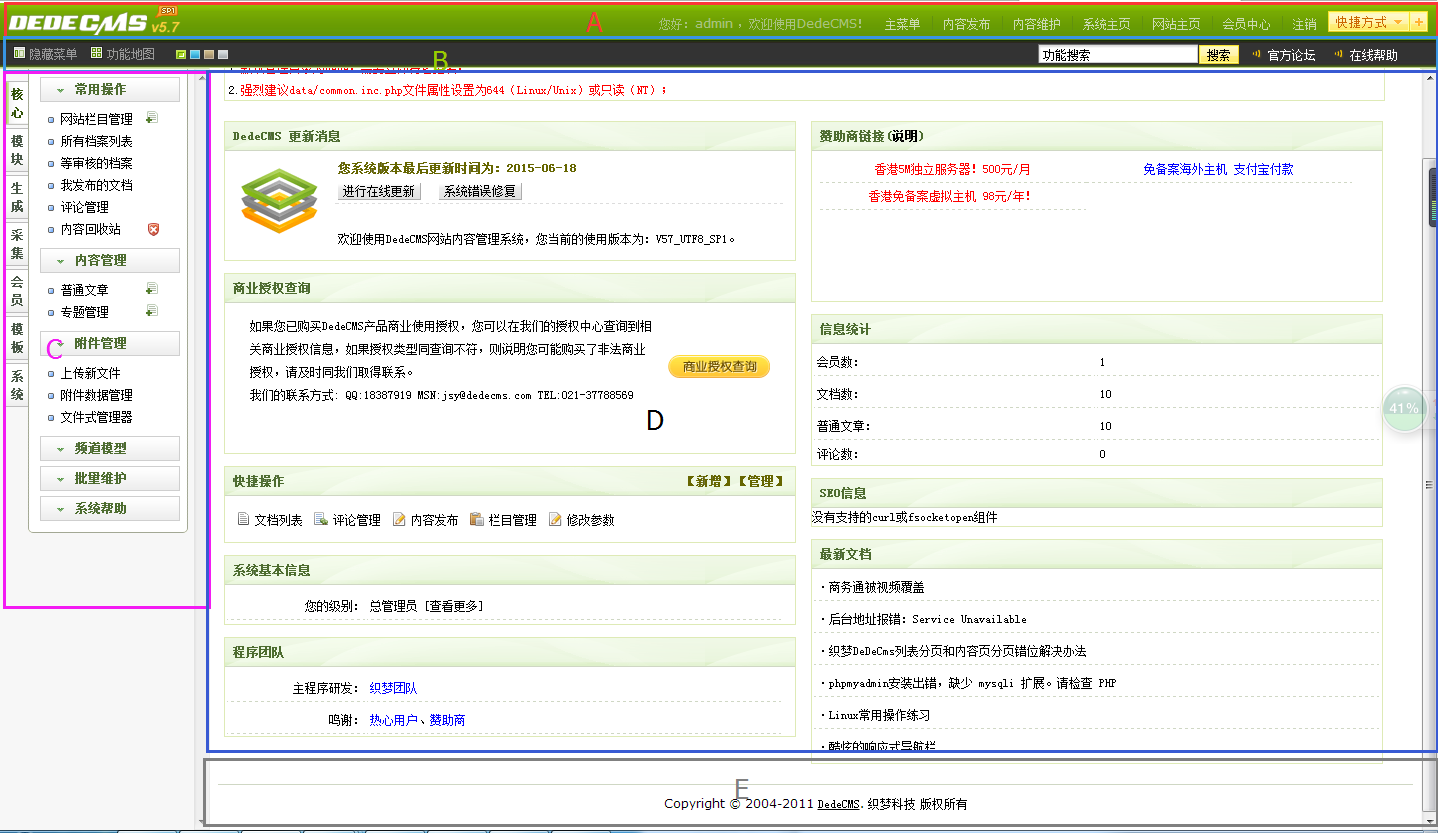Click the 进行在线更新 update button
Screen dimensions: 1438x833
pyautogui.click(x=381, y=191)
